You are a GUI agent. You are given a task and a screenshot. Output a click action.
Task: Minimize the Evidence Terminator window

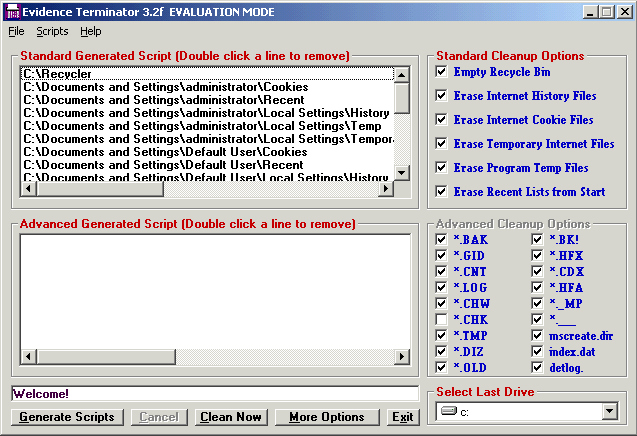(x=590, y=12)
